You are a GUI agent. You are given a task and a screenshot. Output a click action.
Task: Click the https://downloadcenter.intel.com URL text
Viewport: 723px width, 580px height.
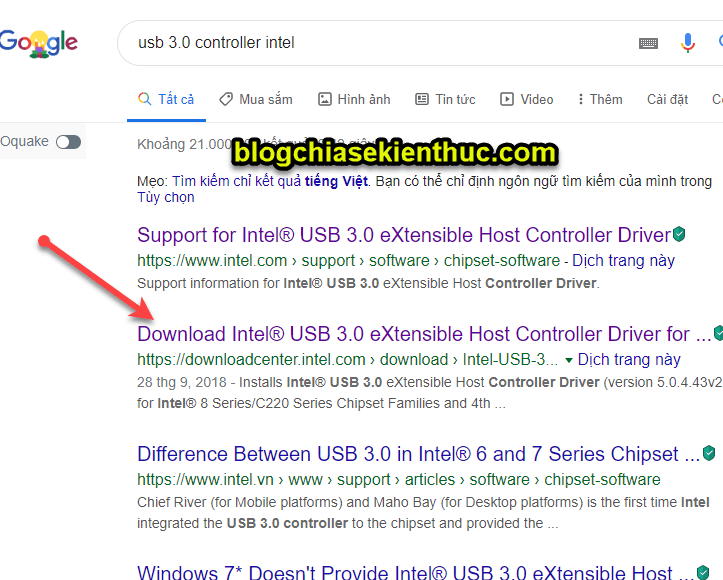(348, 360)
